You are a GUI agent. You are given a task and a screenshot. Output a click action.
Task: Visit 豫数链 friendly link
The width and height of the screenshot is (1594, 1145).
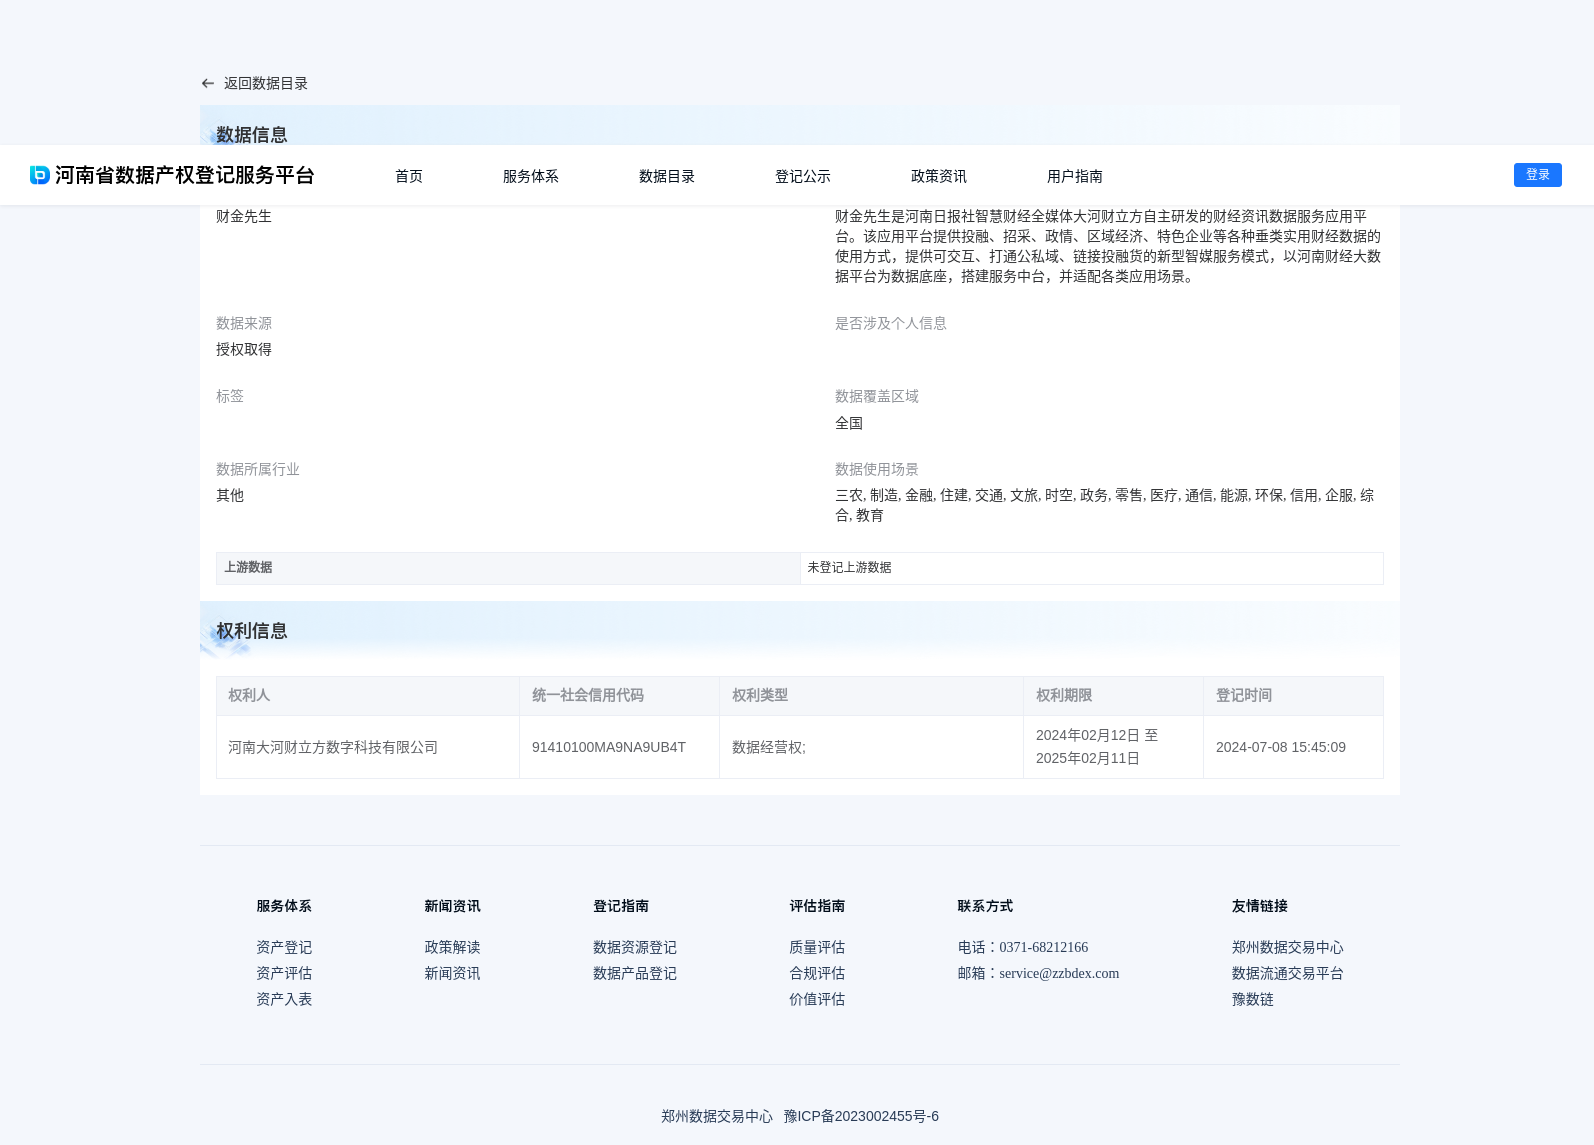coord(1253,999)
